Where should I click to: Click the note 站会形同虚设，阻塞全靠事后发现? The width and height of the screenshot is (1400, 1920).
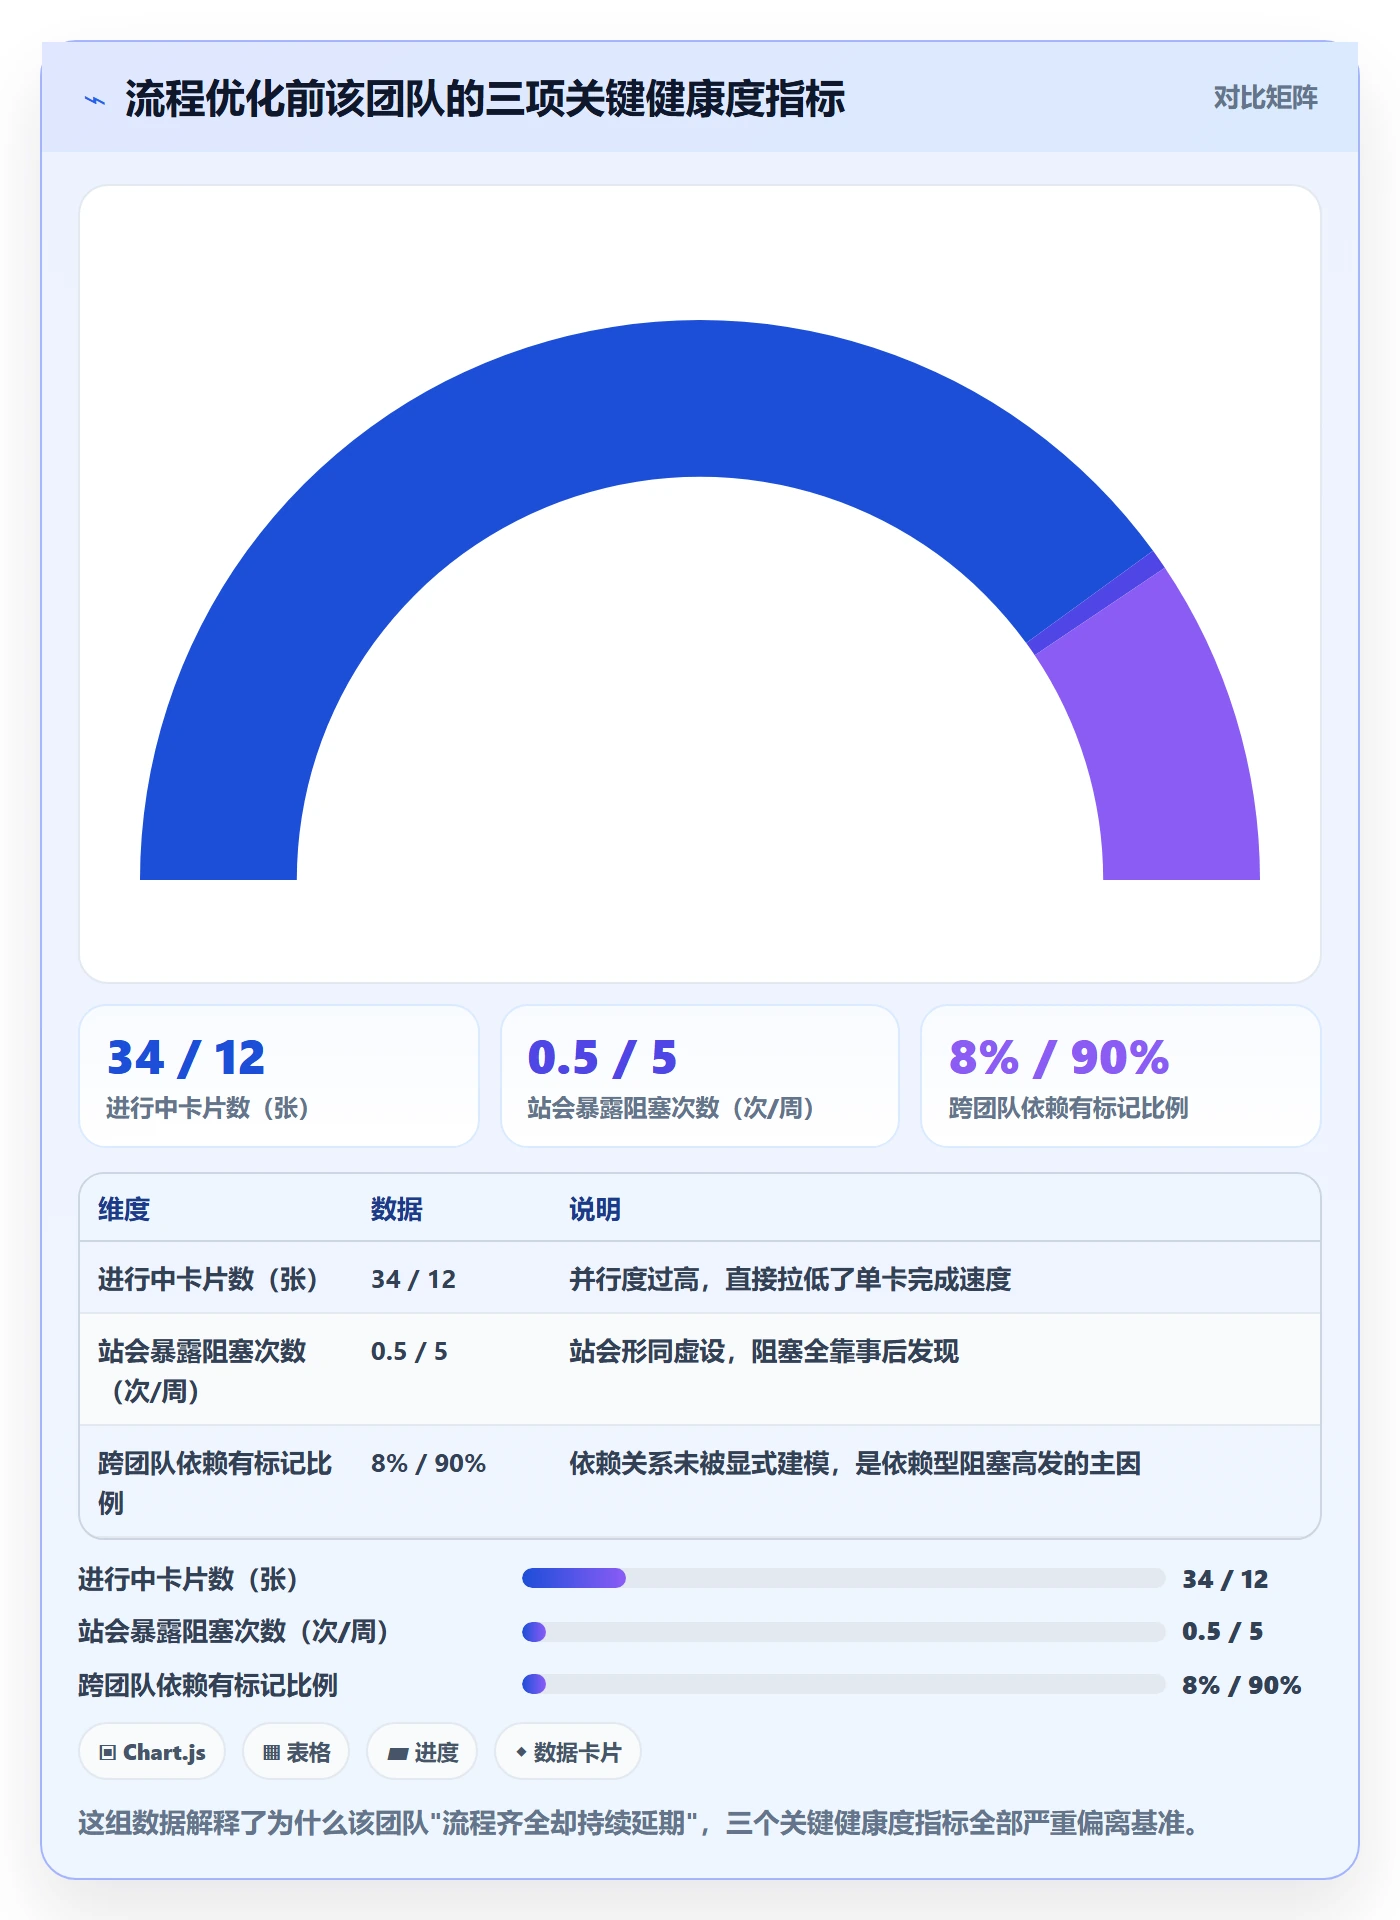tap(764, 1351)
